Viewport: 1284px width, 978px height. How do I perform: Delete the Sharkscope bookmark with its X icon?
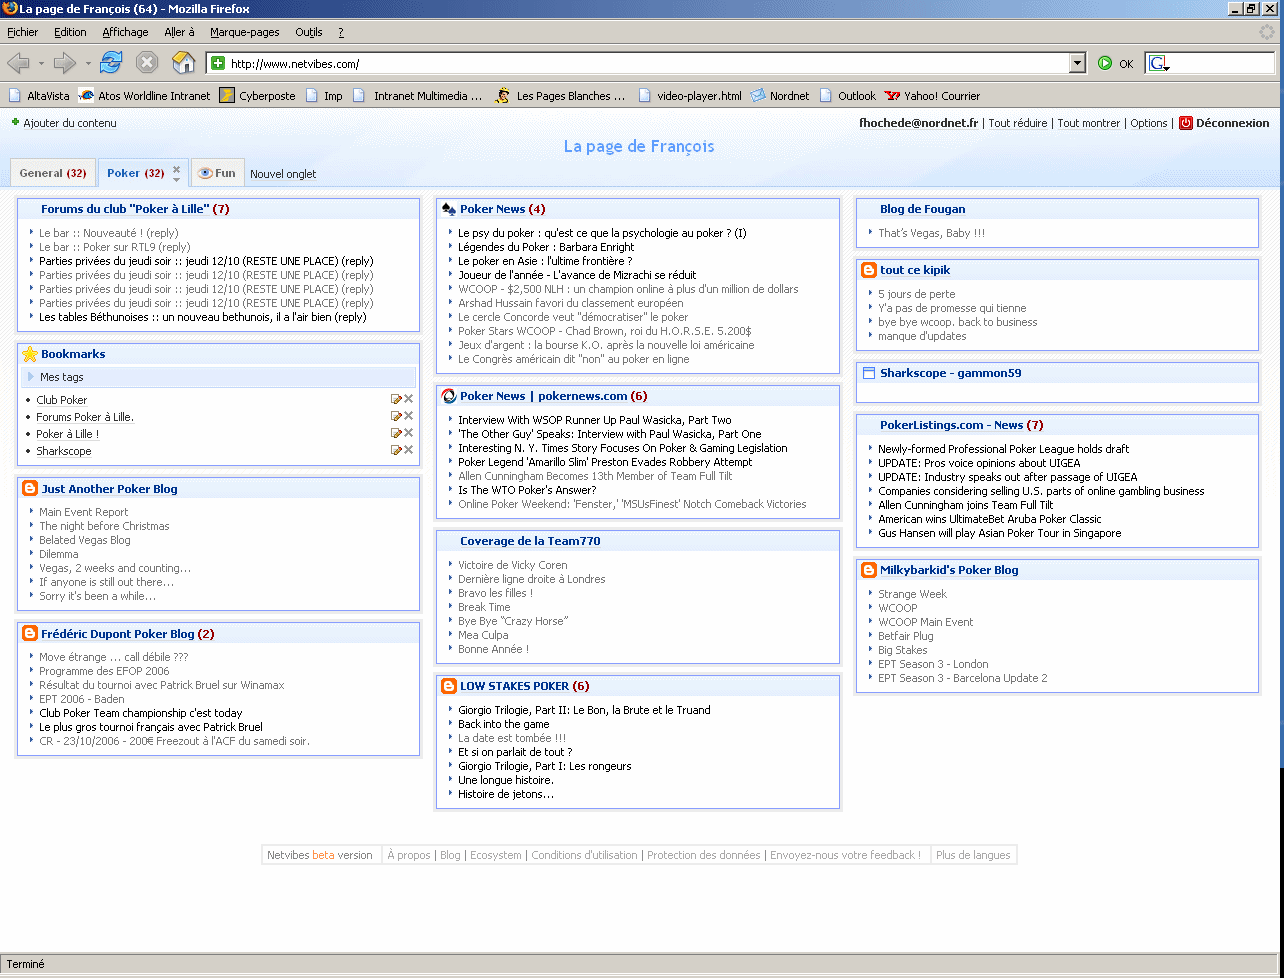point(409,451)
